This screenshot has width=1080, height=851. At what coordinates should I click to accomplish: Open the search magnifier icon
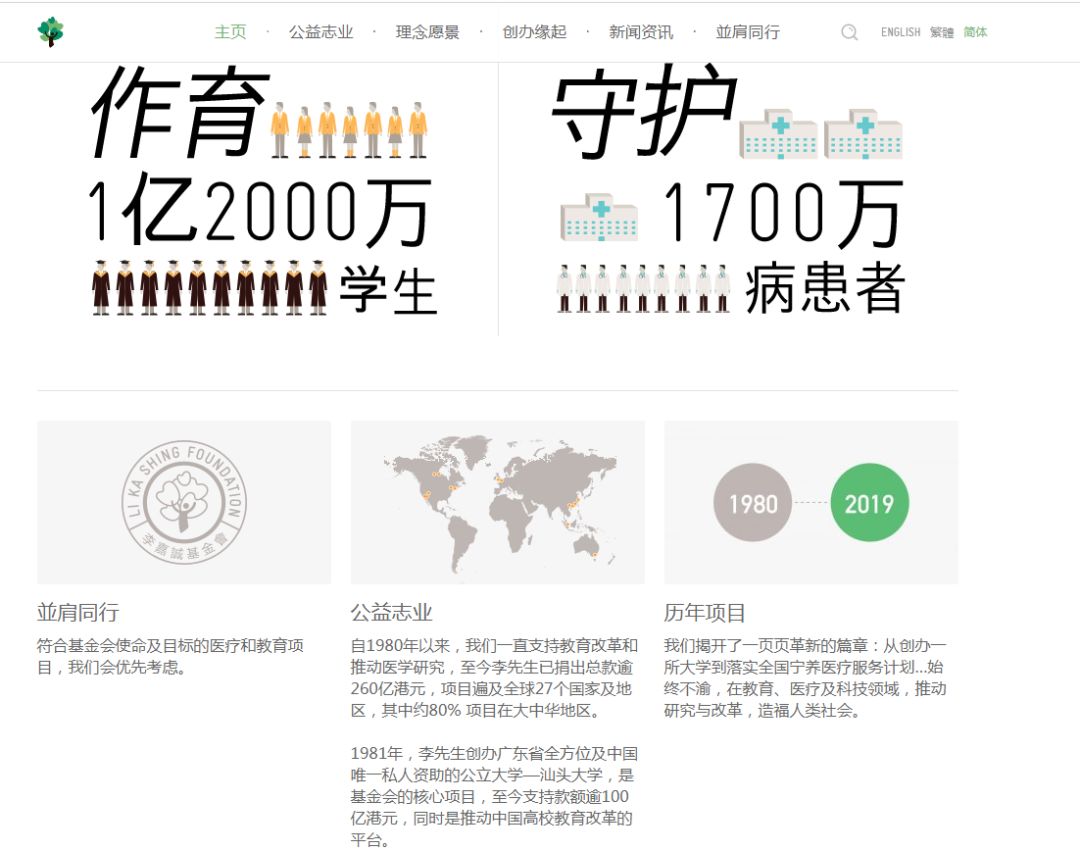[849, 32]
